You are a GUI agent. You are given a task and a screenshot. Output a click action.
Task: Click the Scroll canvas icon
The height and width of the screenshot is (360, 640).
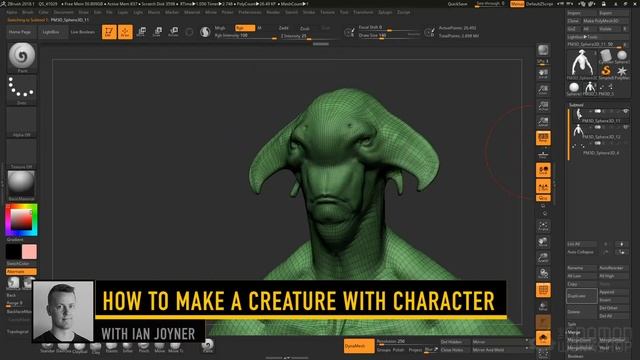pos(543,73)
